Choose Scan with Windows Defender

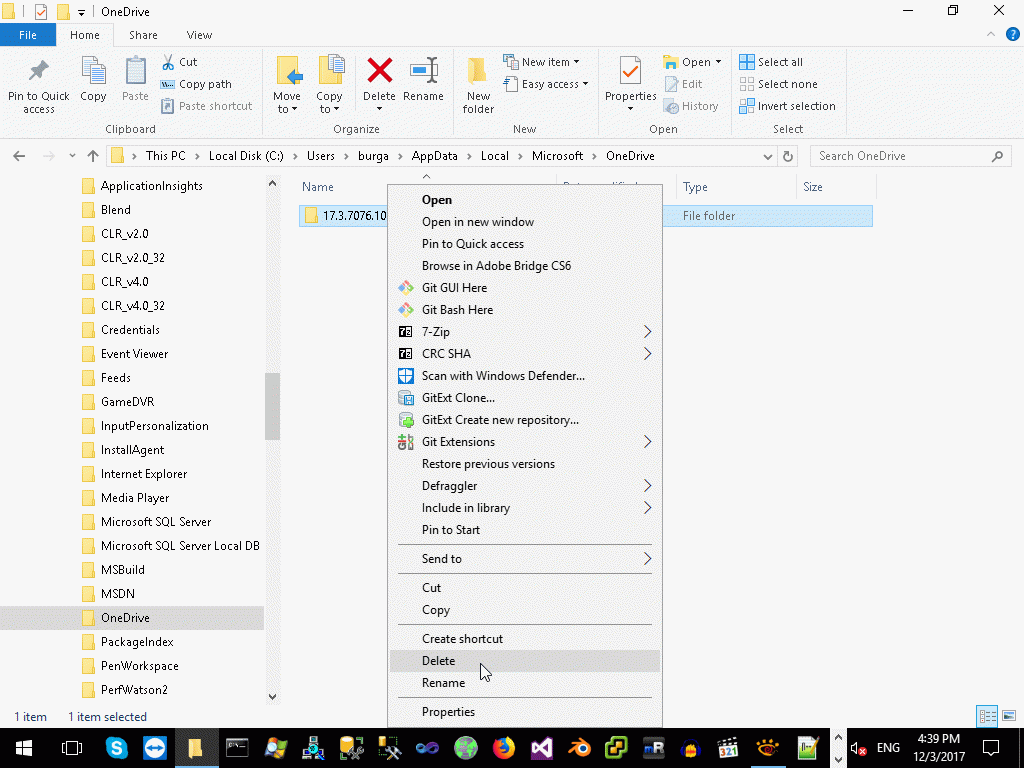[x=524, y=376]
